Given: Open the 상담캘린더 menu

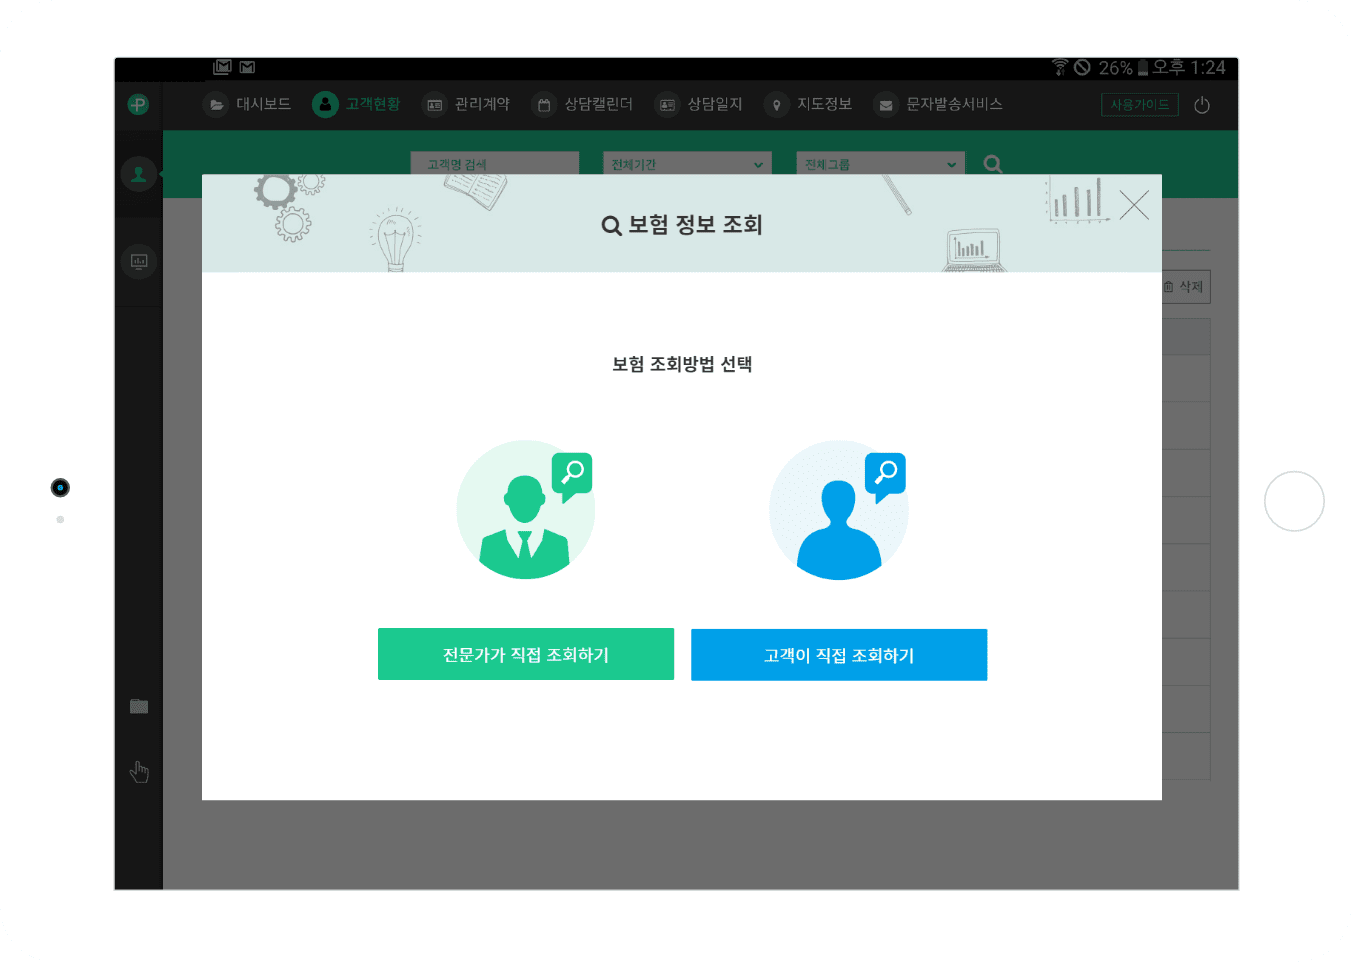Looking at the screenshot, I should 599,104.
